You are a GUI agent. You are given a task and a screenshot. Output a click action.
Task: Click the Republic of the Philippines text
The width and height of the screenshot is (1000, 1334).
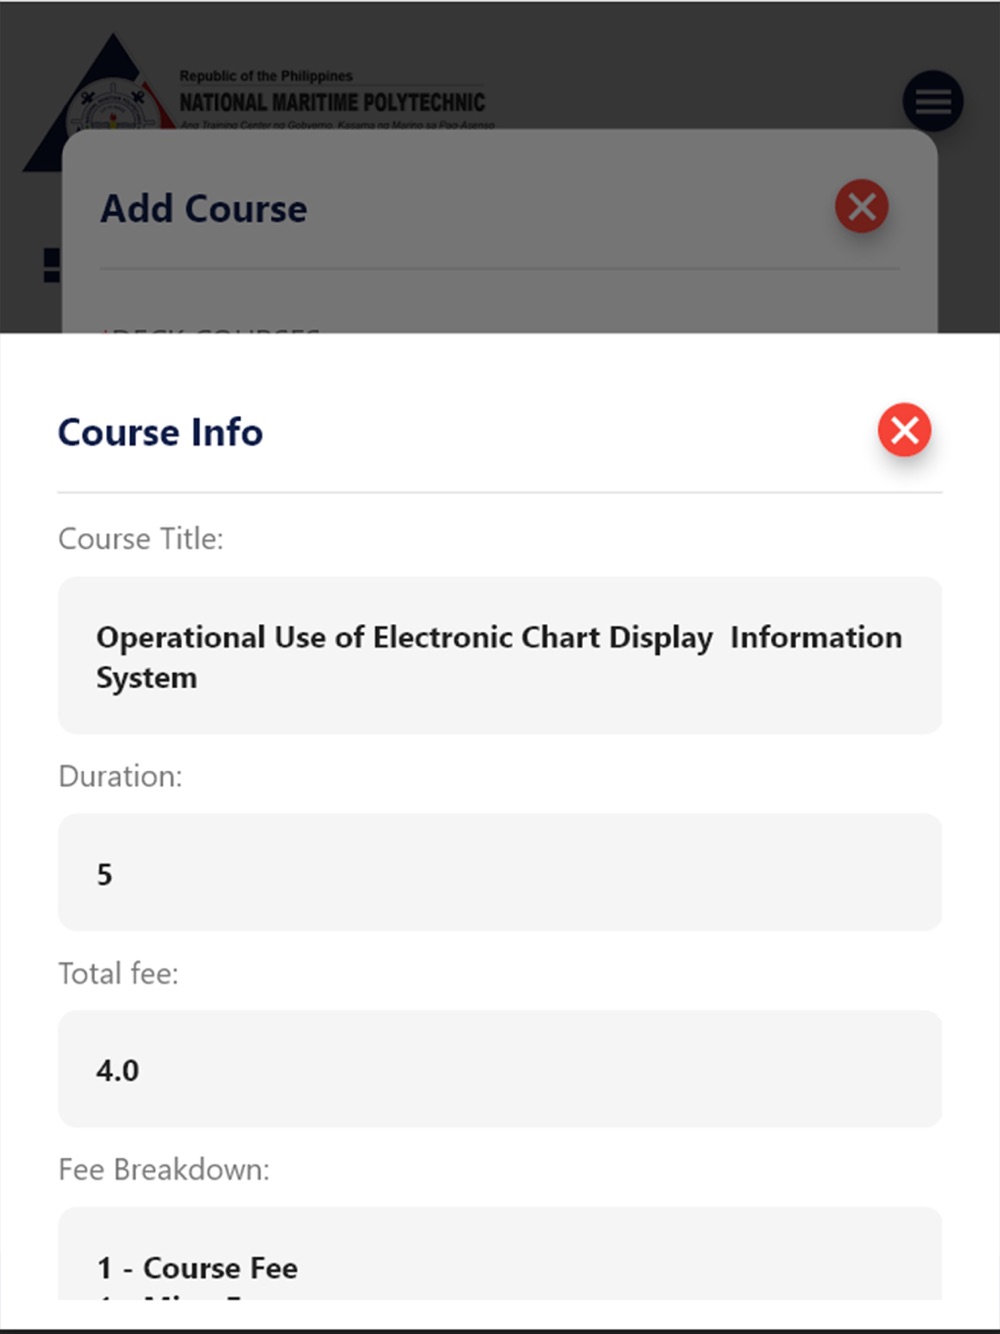tap(266, 76)
